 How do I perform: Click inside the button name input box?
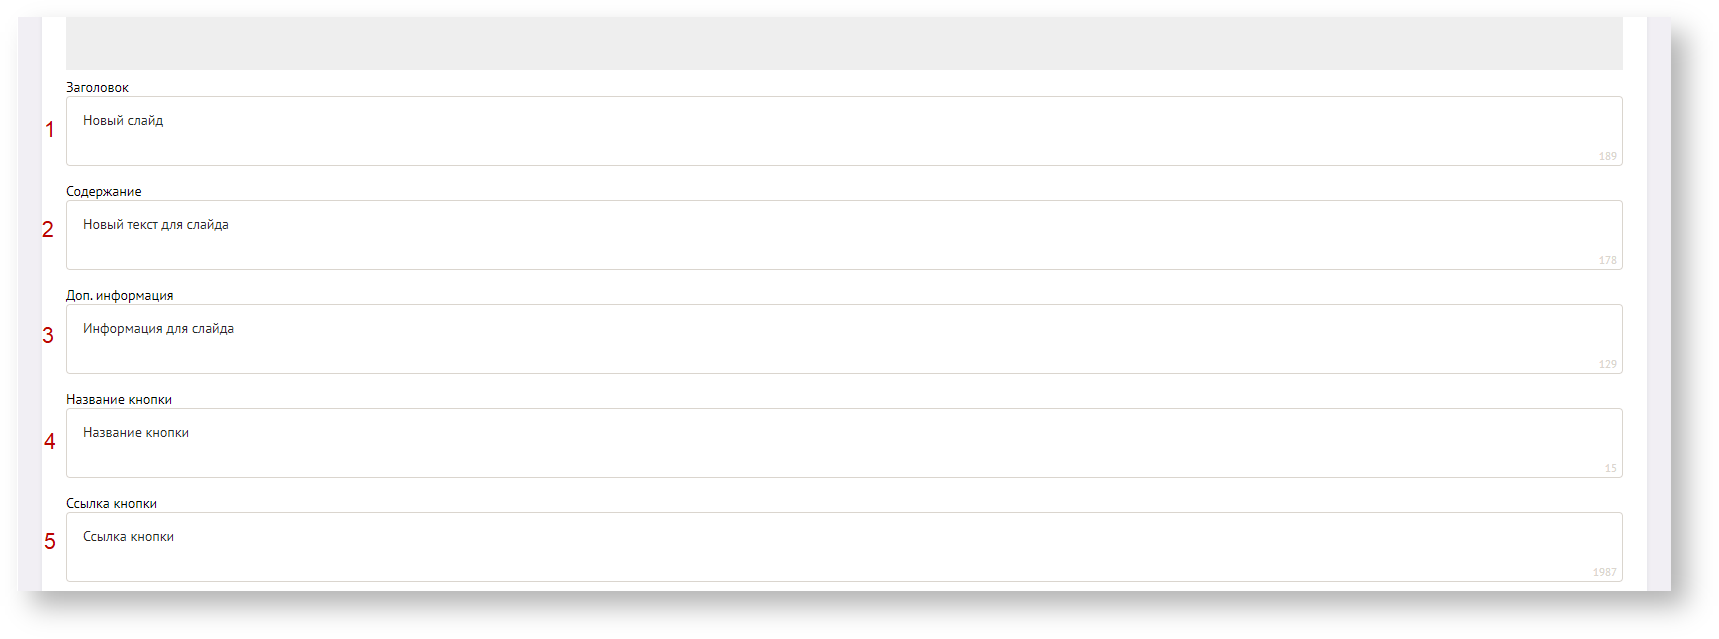point(843,443)
